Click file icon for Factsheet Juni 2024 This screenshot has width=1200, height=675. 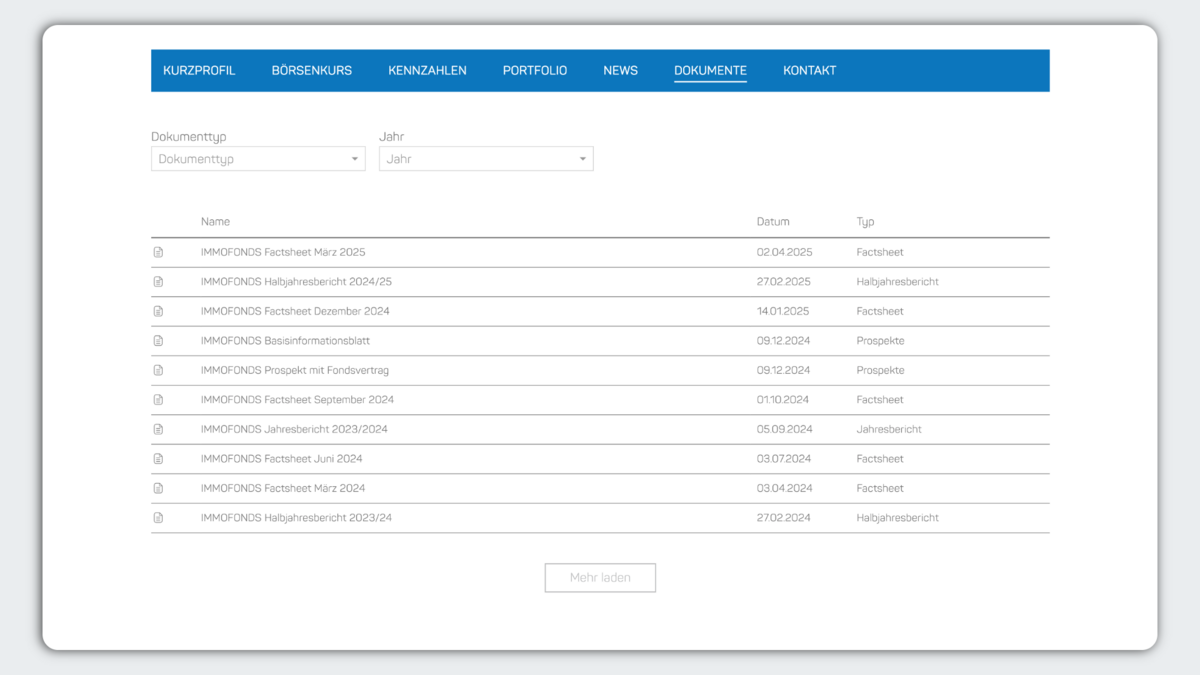click(158, 459)
